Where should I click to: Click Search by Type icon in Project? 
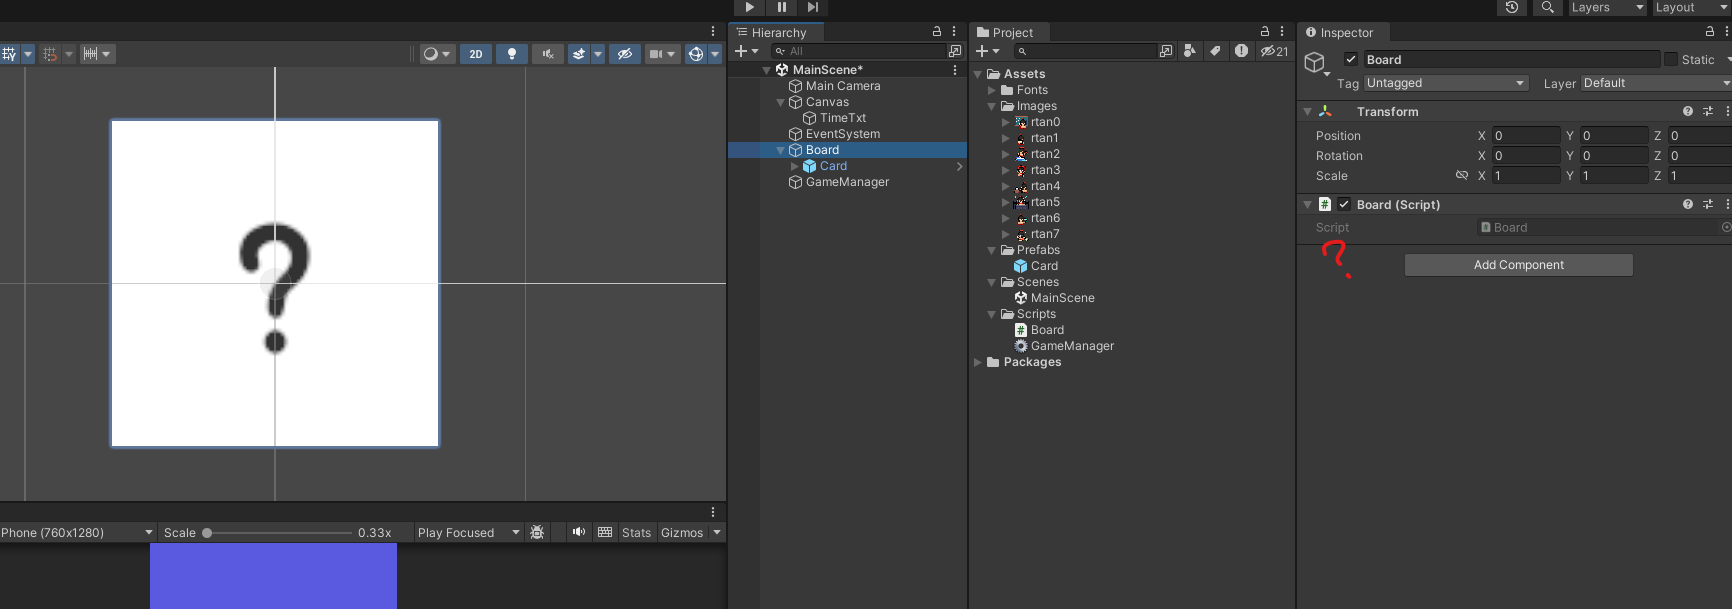click(x=1190, y=51)
